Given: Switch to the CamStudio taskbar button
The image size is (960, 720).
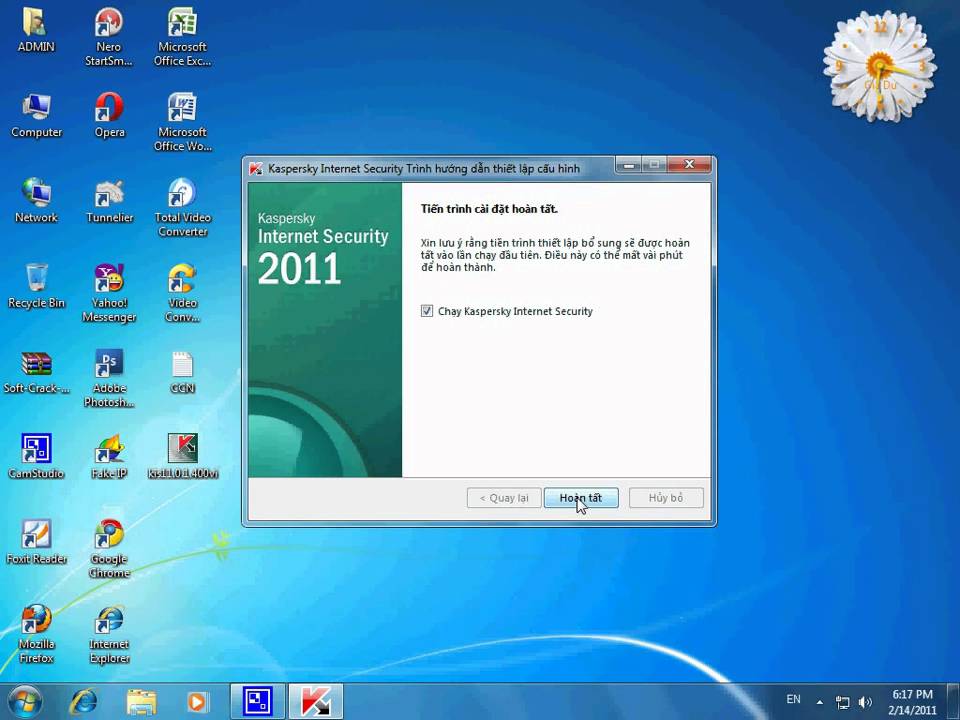Looking at the screenshot, I should coord(257,702).
